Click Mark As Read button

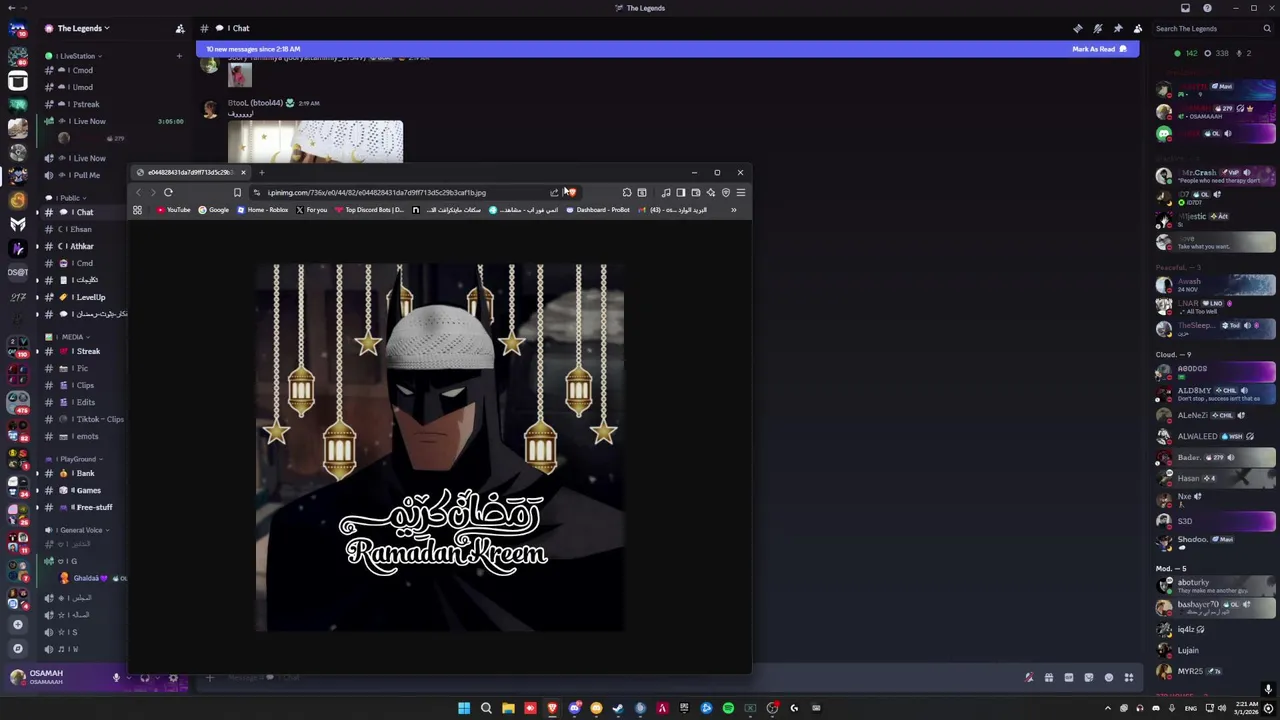1099,49
